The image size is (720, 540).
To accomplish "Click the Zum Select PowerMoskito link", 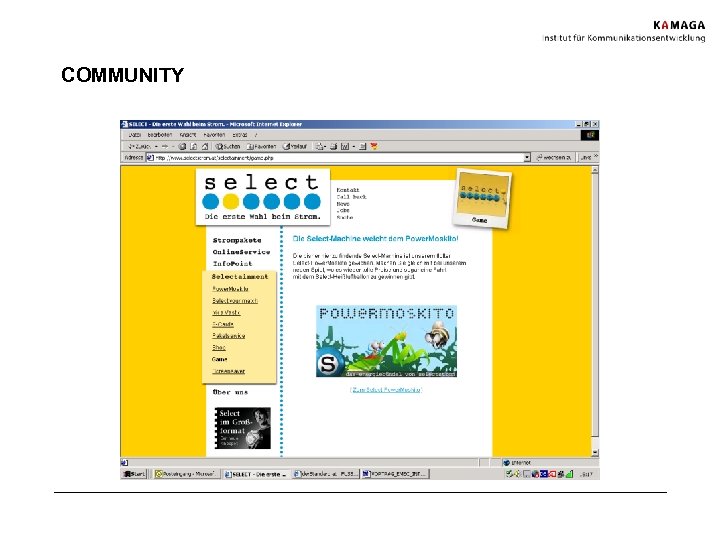I will [x=386, y=390].
